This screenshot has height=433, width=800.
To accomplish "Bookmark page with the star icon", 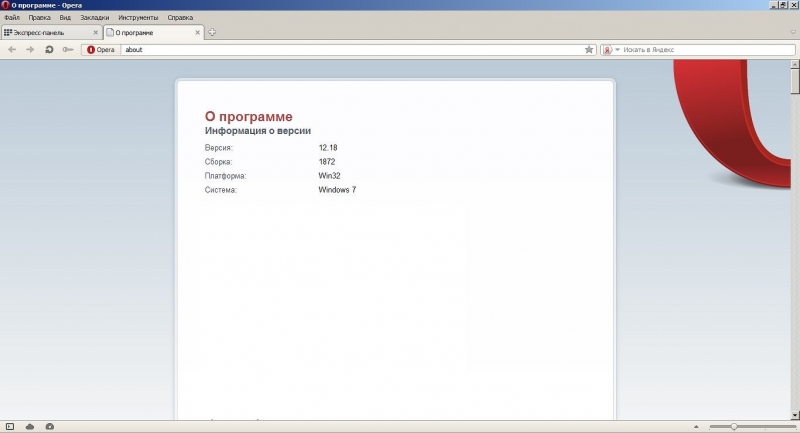I will pos(589,49).
